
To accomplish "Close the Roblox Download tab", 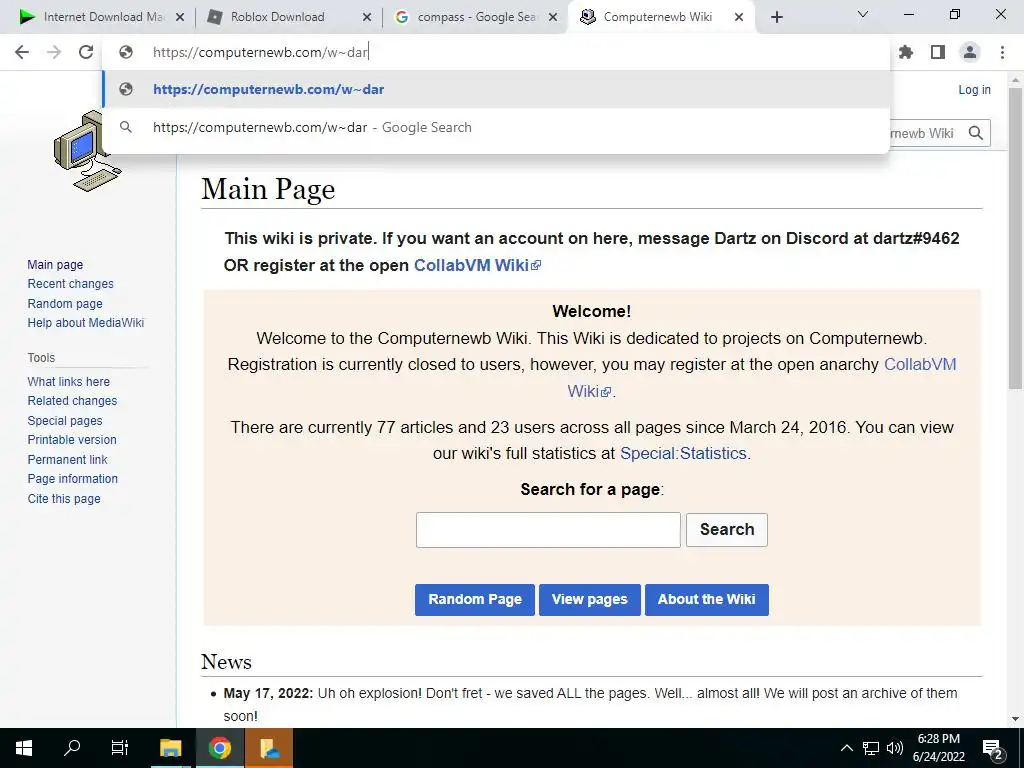I will tap(367, 17).
